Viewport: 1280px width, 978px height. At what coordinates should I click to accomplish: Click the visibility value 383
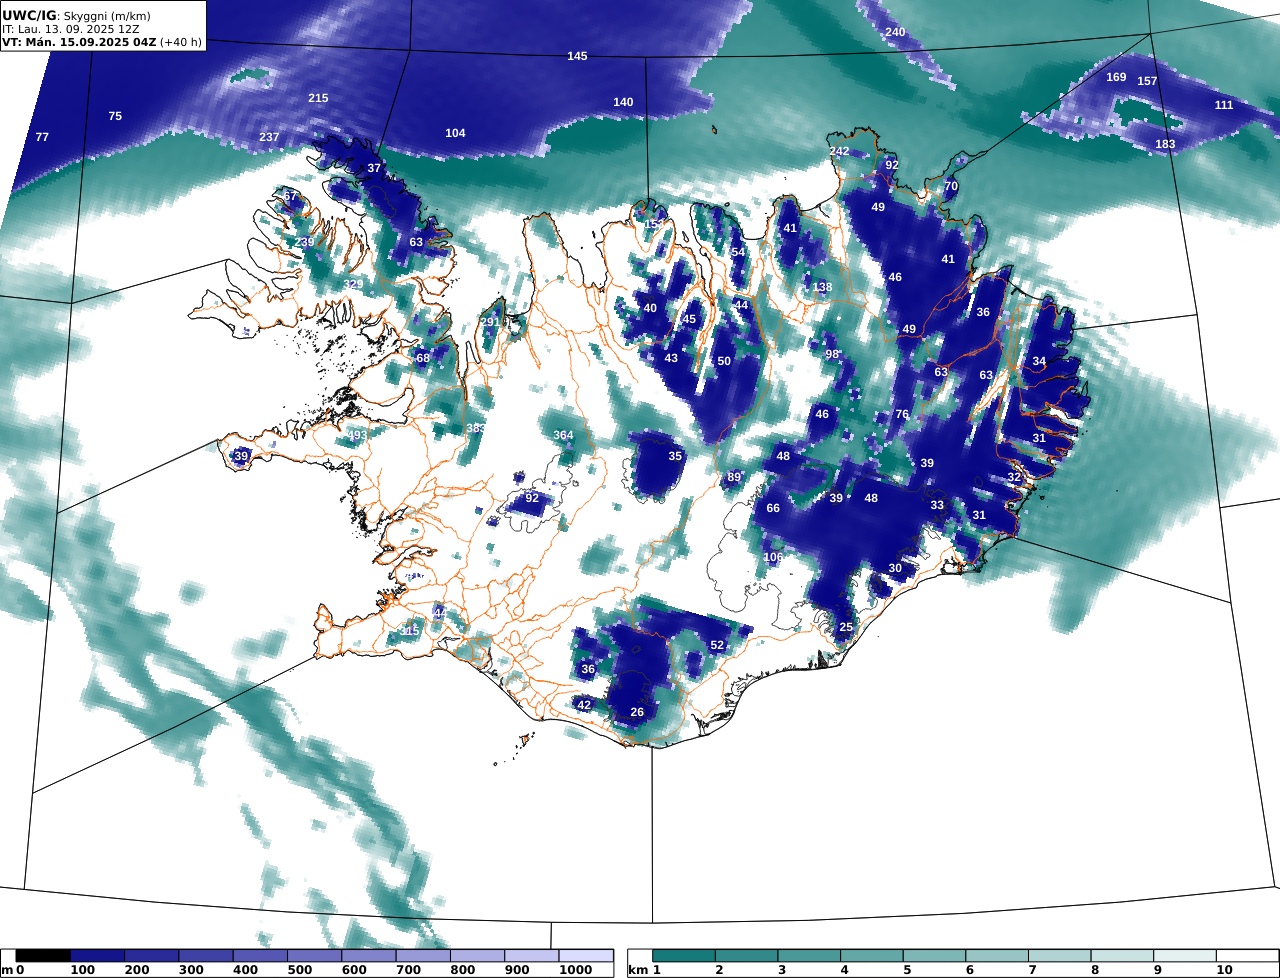click(476, 428)
